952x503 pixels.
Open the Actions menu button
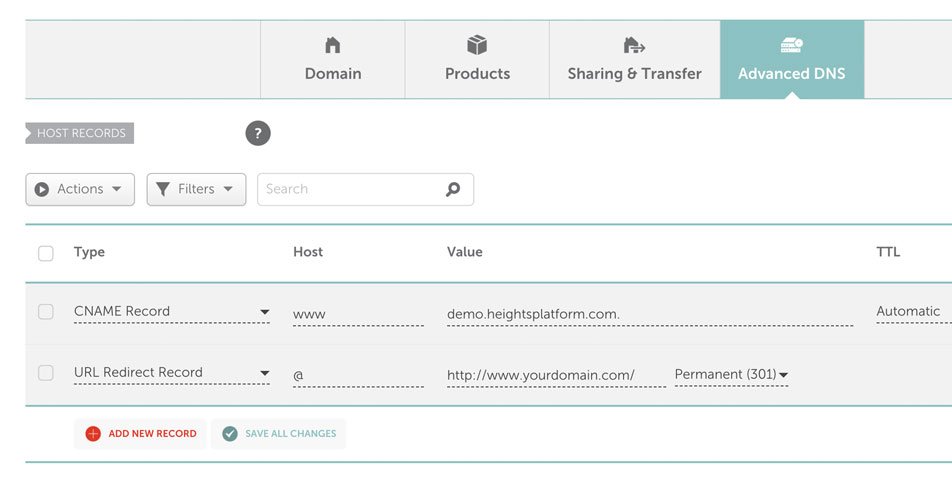point(80,189)
